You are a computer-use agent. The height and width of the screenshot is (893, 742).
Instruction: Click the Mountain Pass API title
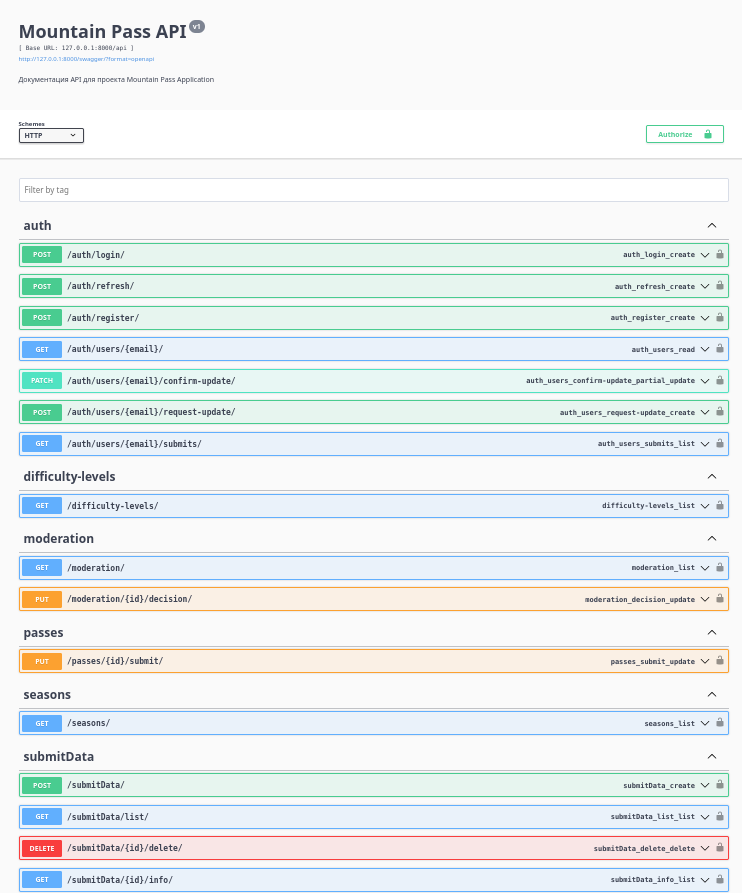(103, 31)
